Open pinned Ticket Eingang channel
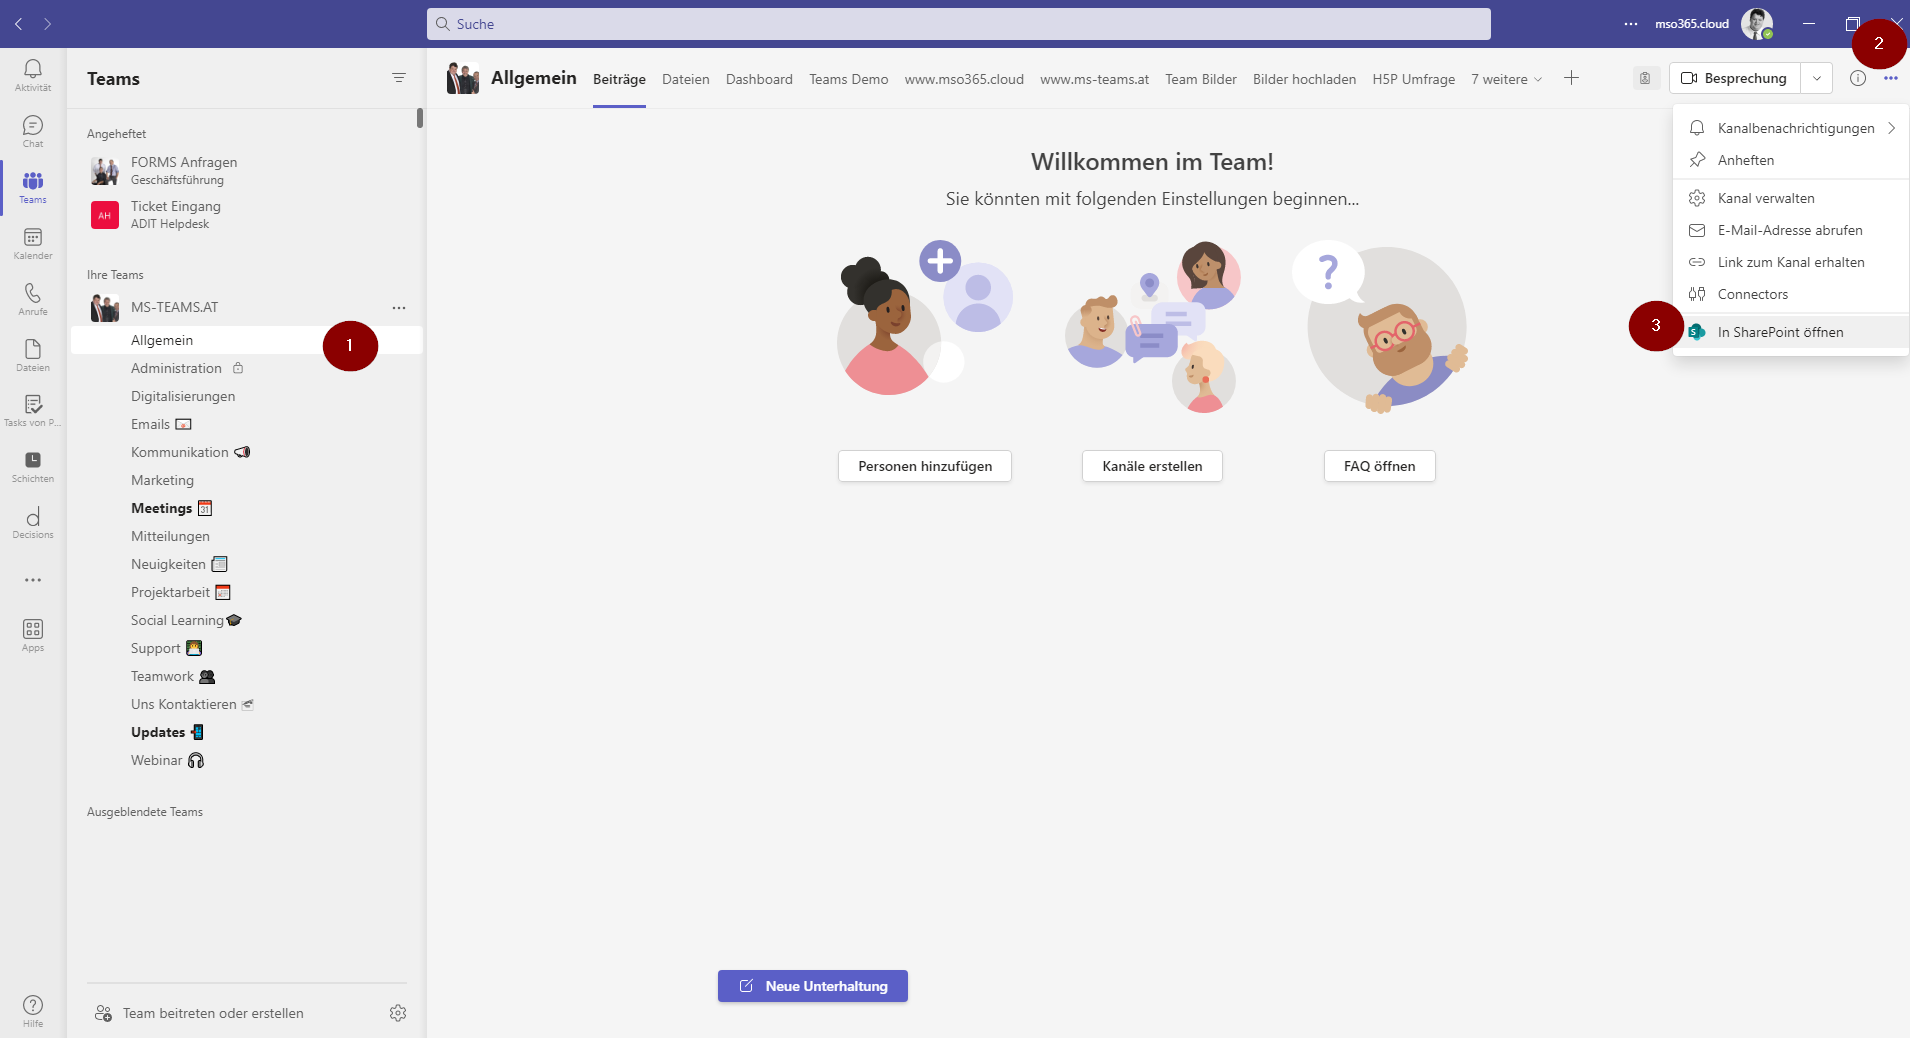The image size is (1910, 1038). 247,214
